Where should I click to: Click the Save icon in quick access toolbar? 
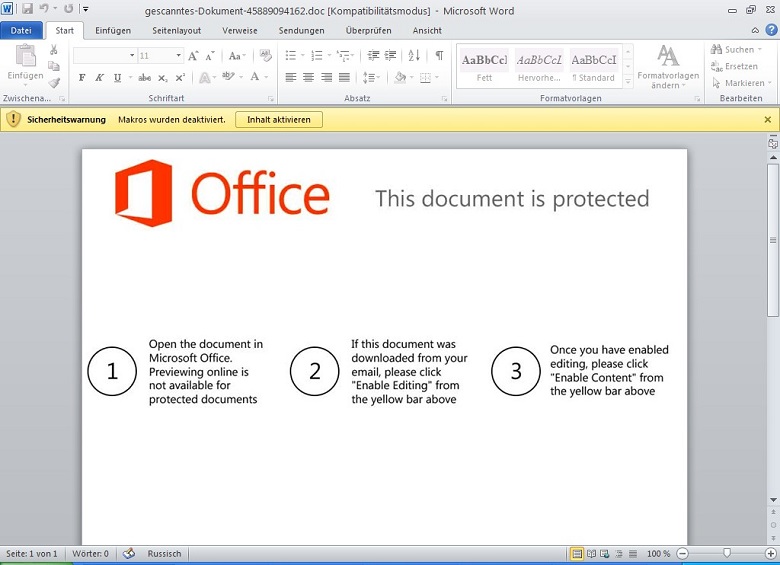coord(27,9)
